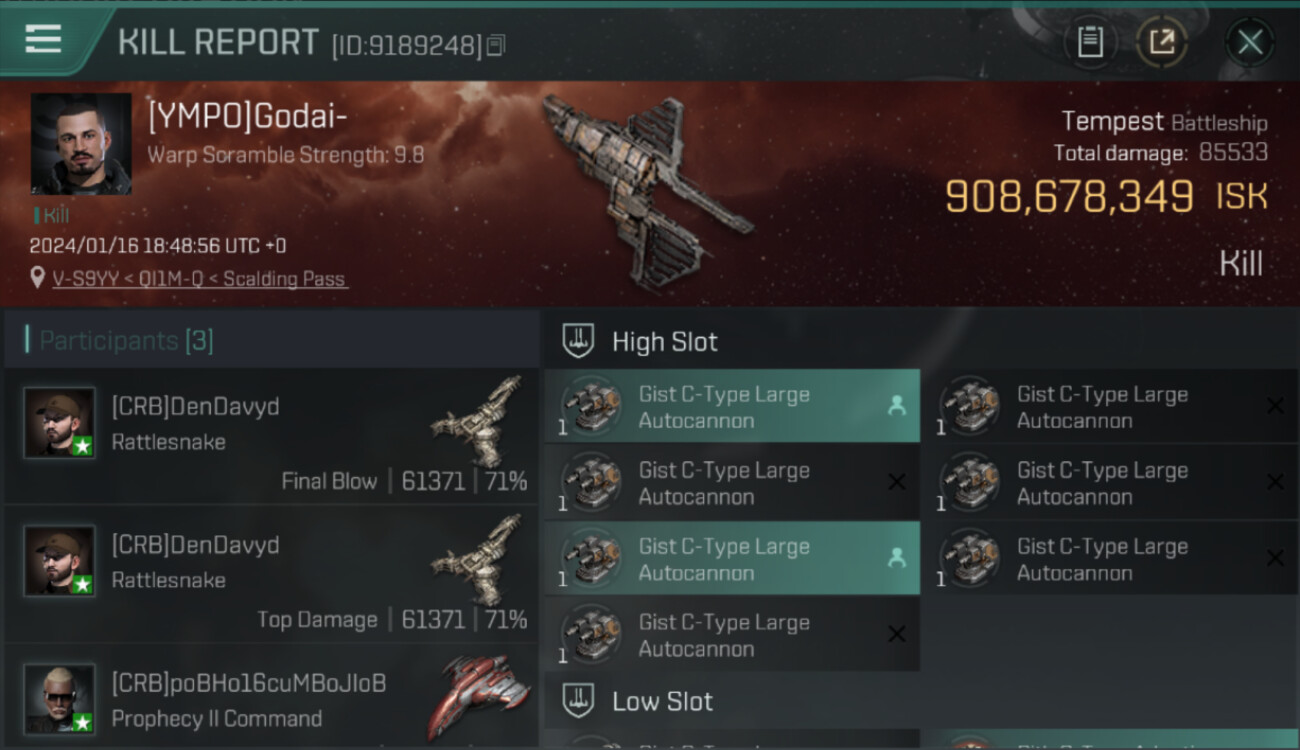This screenshot has width=1300, height=750.
Task: Select DenDavyd Top Damage participant
Action: (x=271, y=574)
